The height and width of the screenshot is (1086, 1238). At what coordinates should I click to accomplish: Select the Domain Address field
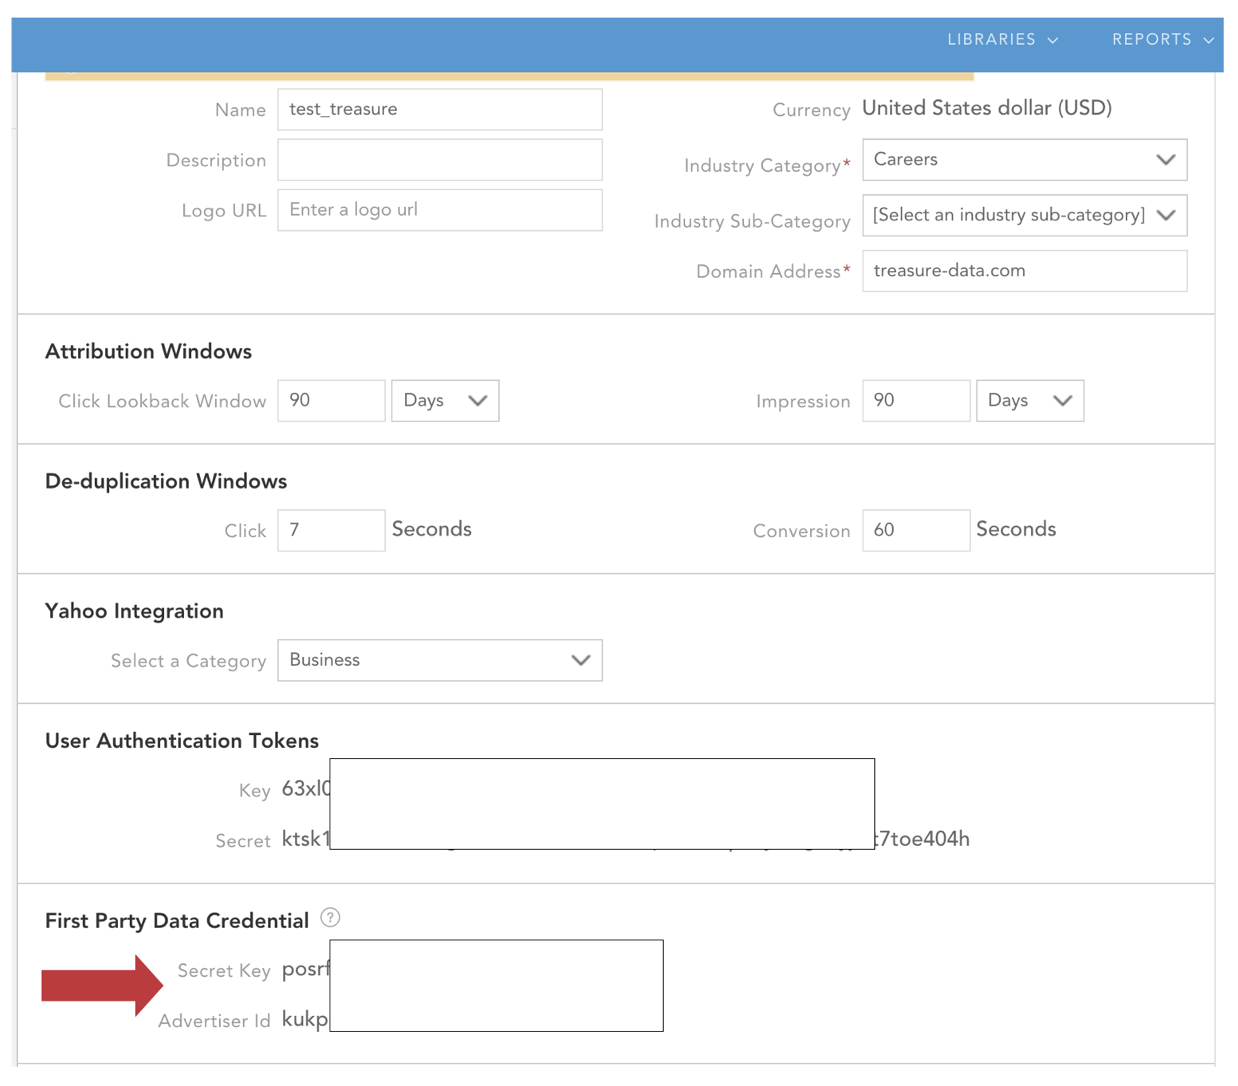pyautogui.click(x=1024, y=271)
